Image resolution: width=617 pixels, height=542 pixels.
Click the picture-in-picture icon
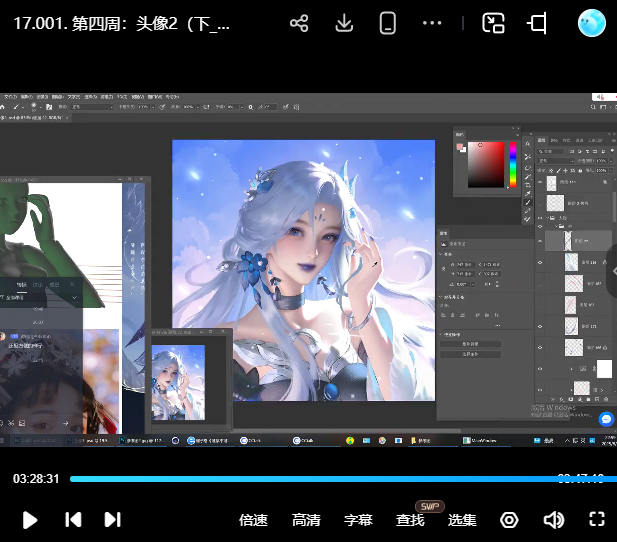click(493, 24)
